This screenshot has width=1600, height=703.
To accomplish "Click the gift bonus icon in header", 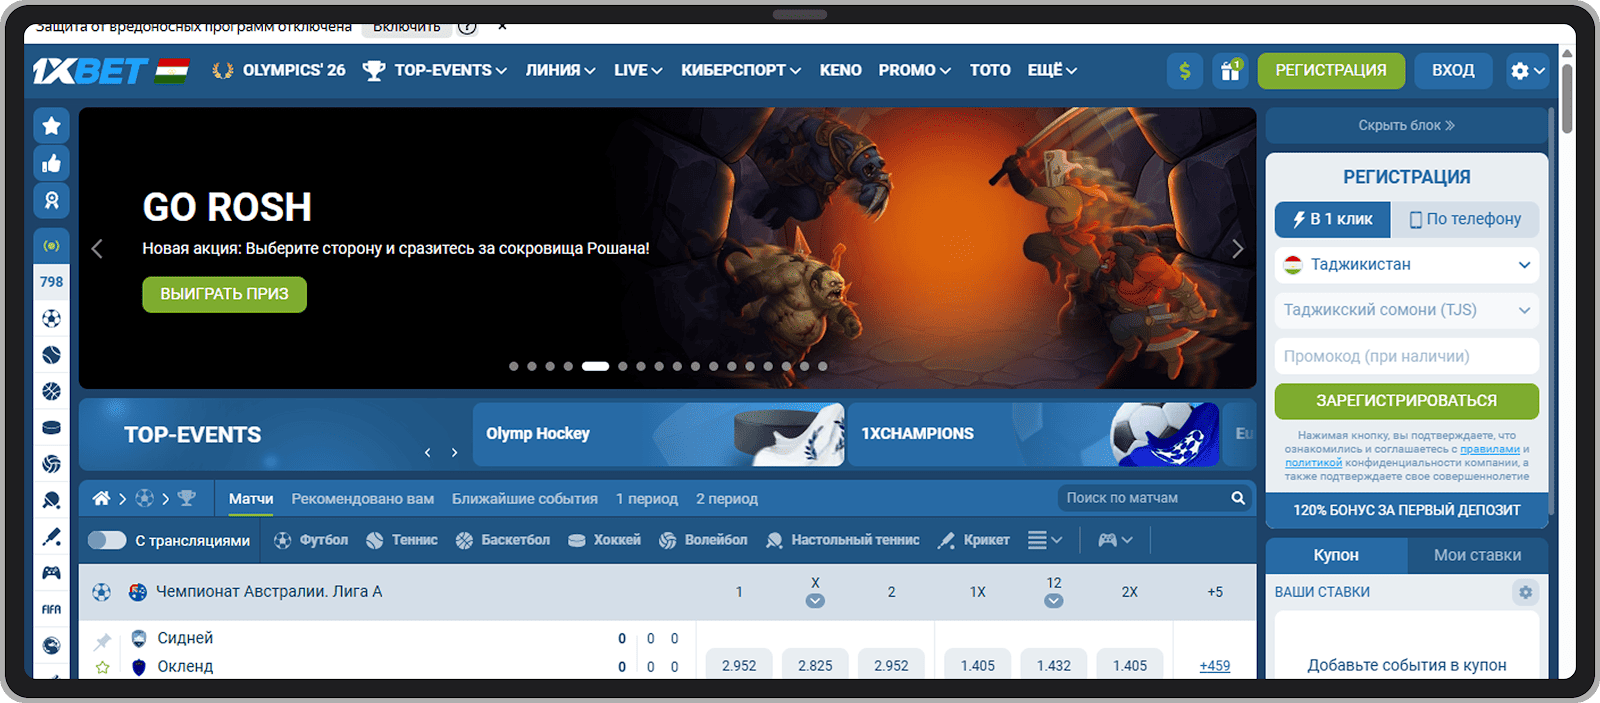I will click(x=1230, y=70).
